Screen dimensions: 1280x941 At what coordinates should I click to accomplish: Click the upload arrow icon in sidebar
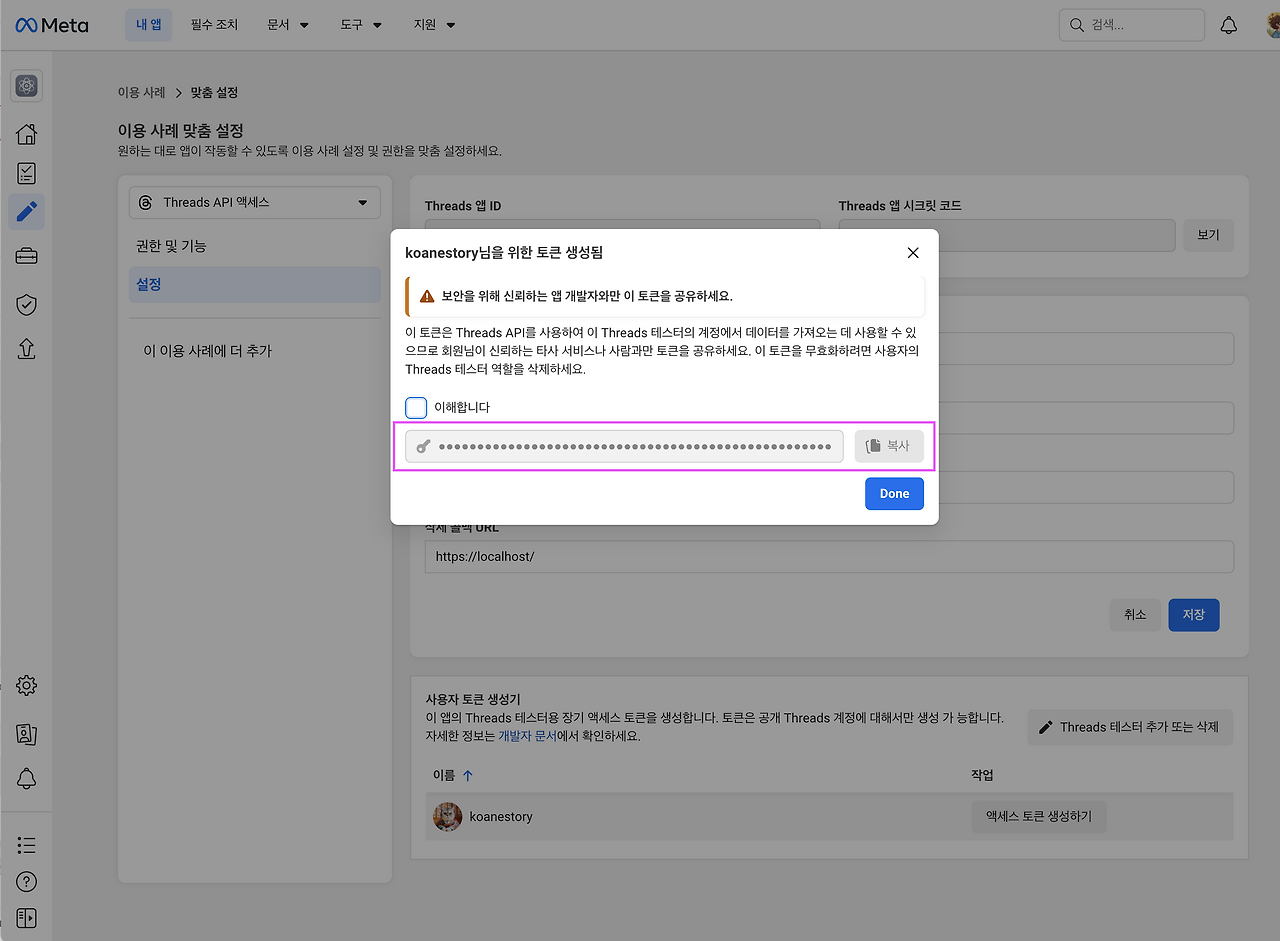27,348
